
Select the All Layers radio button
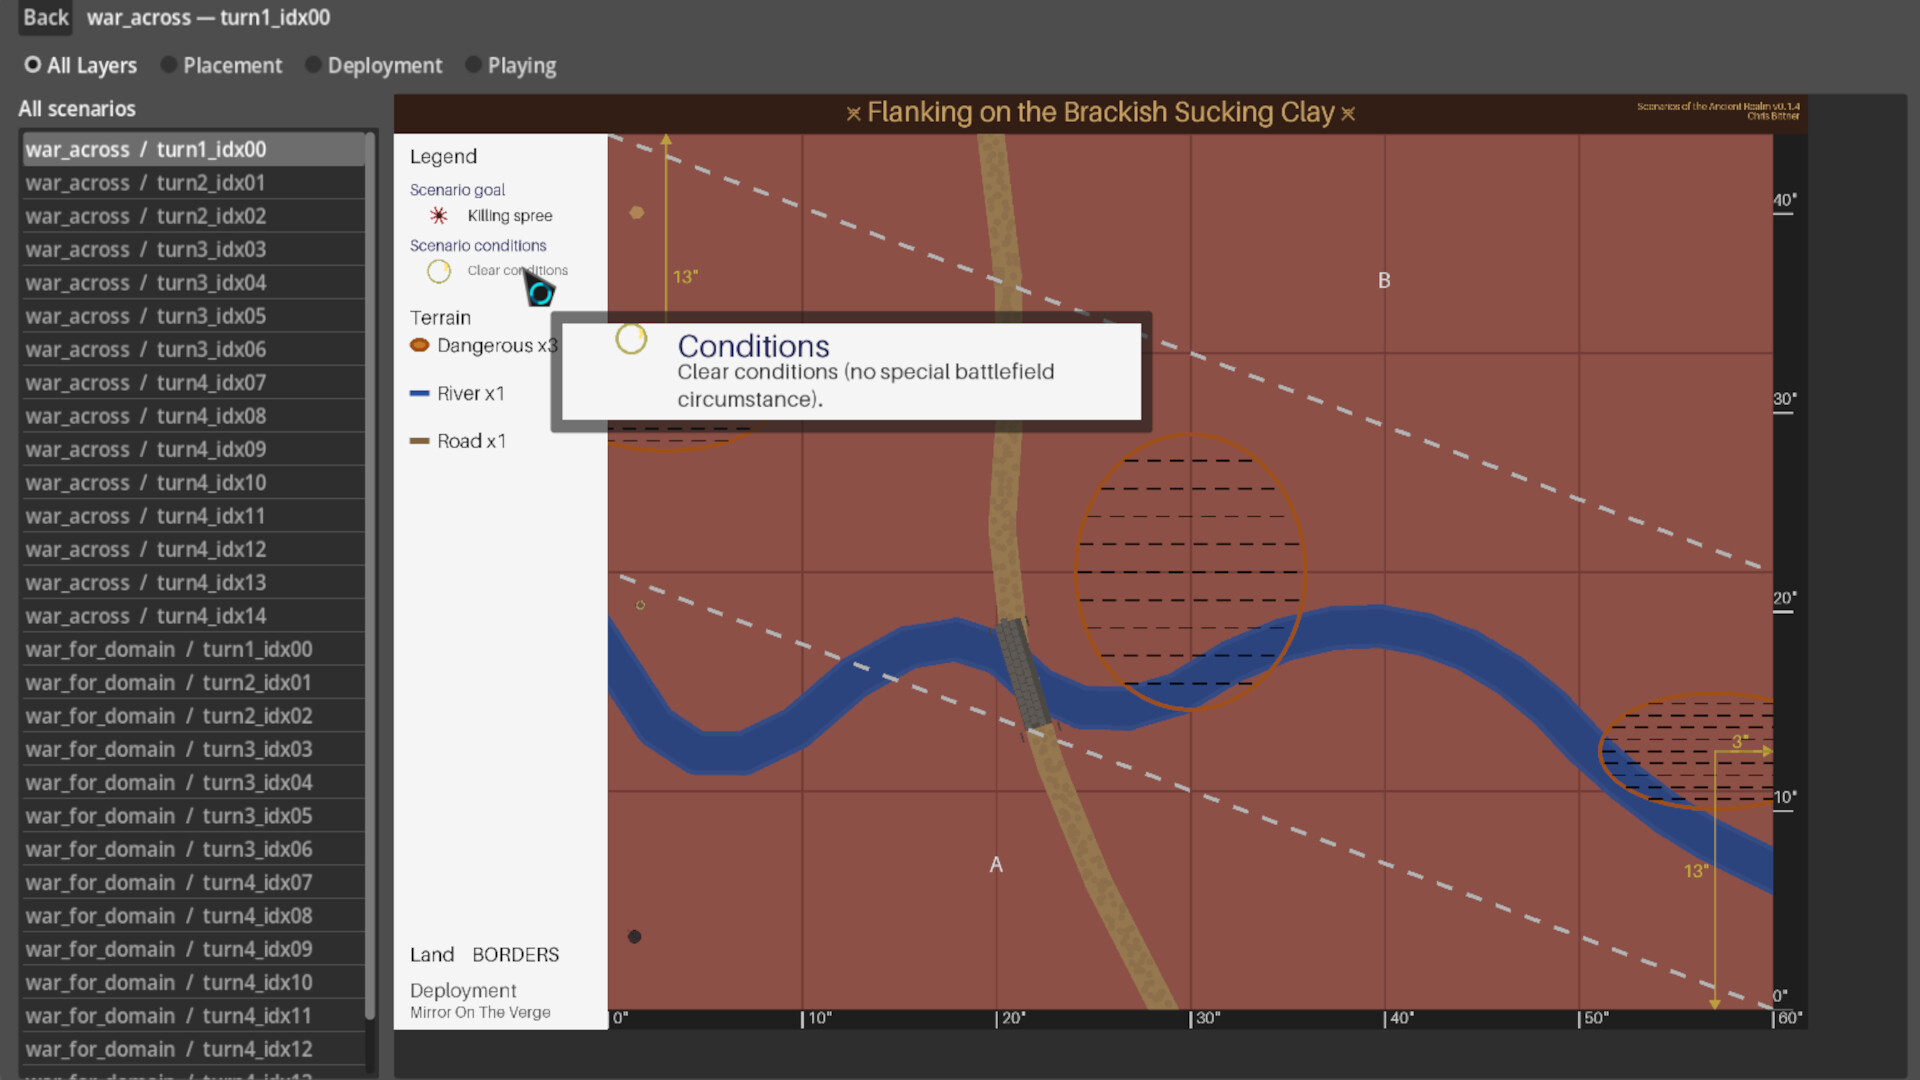click(x=33, y=65)
